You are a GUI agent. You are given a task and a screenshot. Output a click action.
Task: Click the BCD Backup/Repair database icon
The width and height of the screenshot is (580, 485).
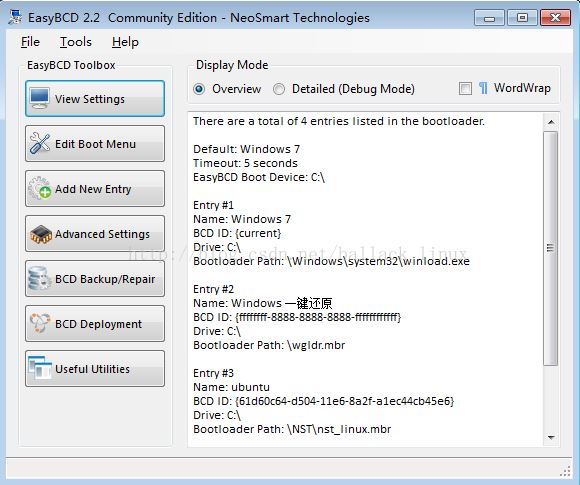tap(40, 278)
